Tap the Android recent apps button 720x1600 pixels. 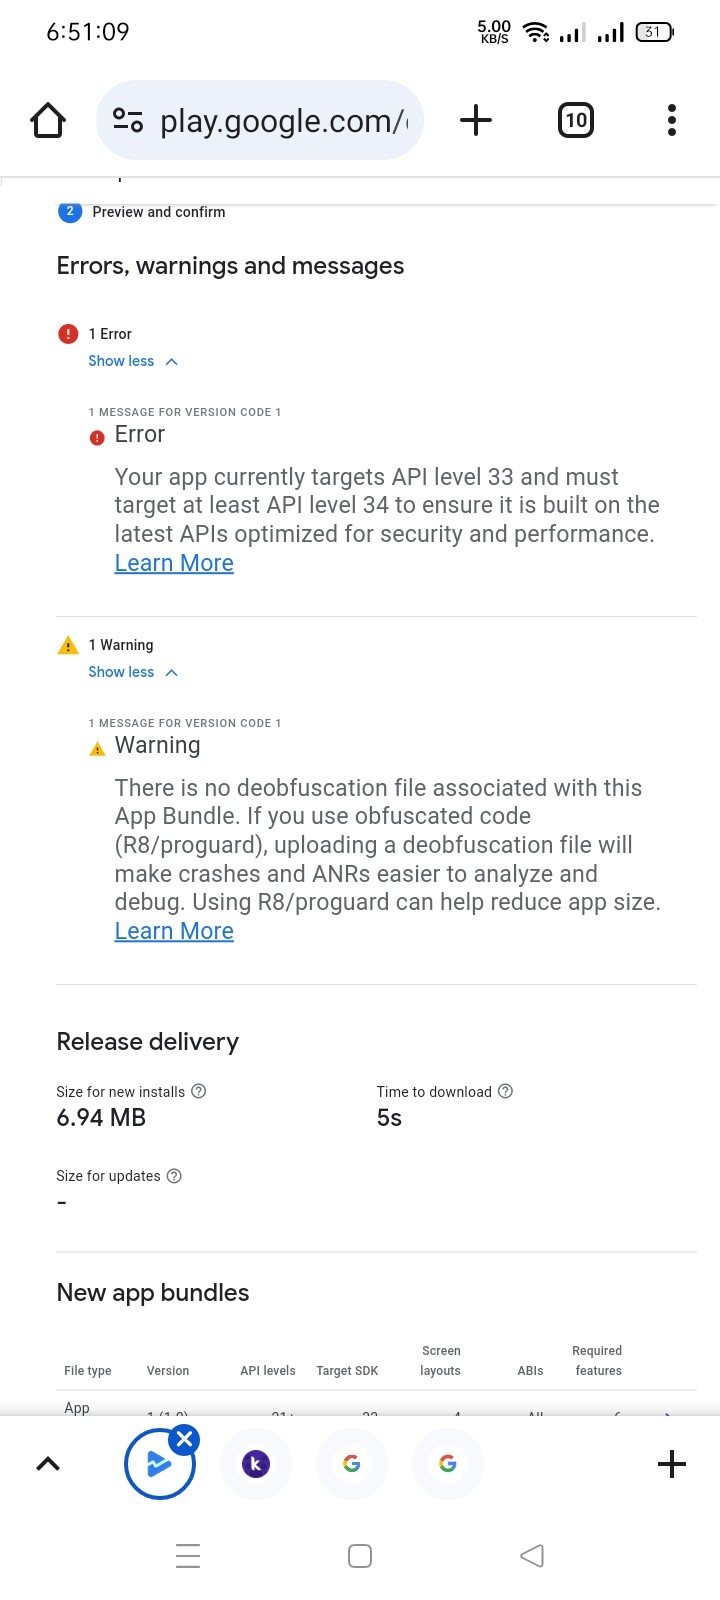tap(188, 1556)
